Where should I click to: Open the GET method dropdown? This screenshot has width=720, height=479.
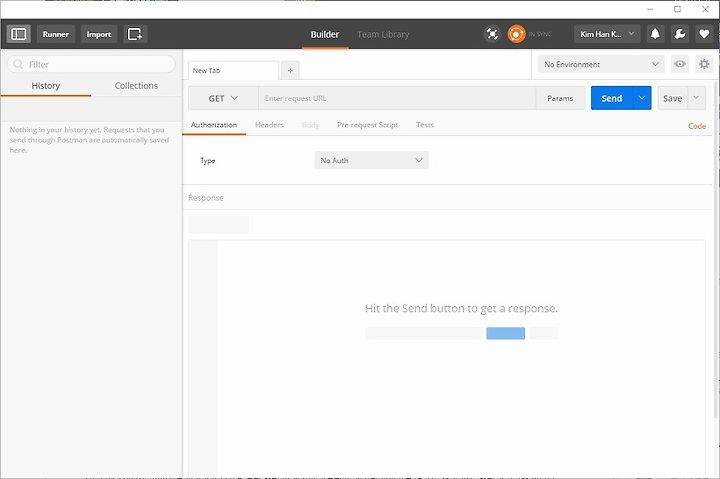(223, 98)
